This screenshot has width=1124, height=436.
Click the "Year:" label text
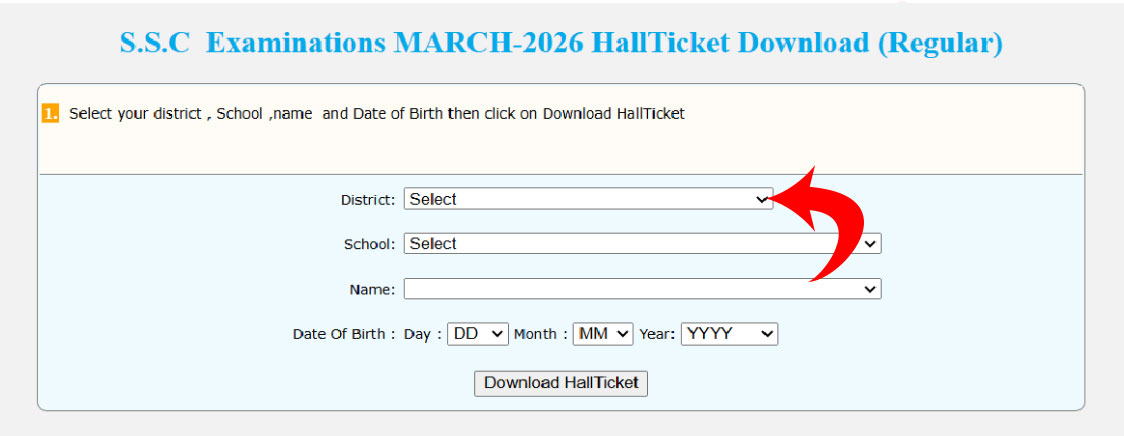click(658, 335)
